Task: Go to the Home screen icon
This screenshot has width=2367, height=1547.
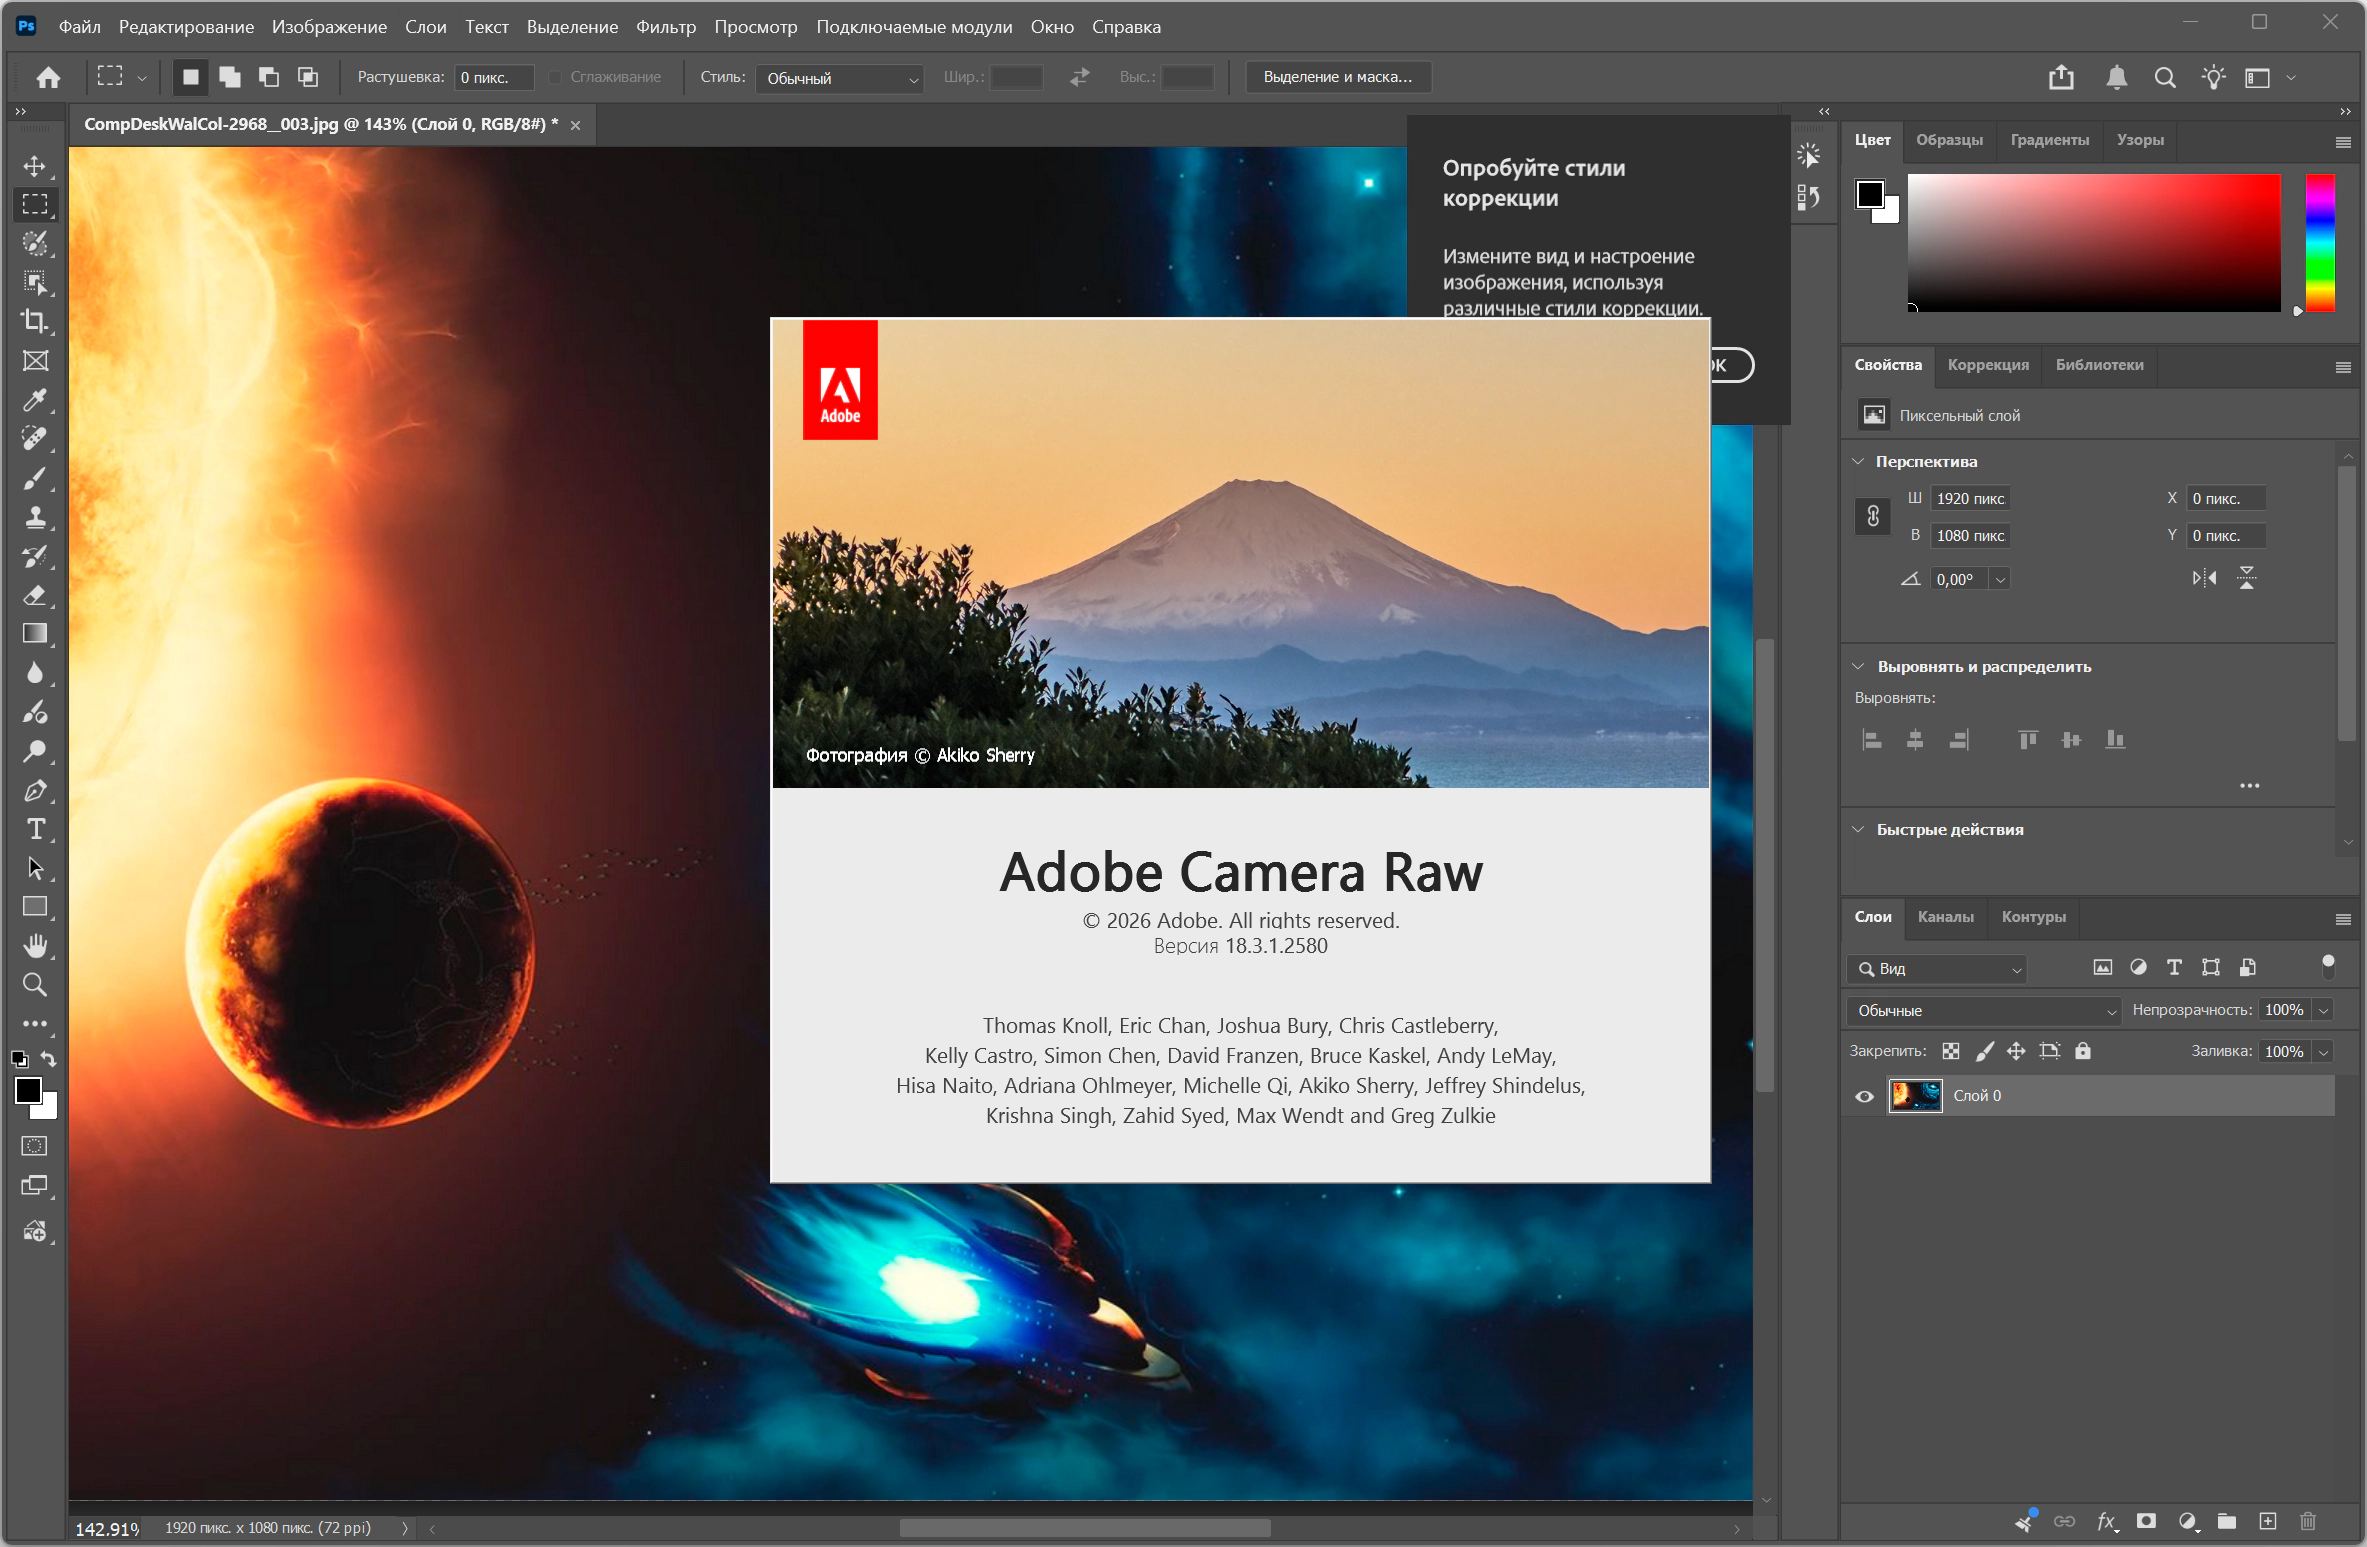Action: pos(48,77)
